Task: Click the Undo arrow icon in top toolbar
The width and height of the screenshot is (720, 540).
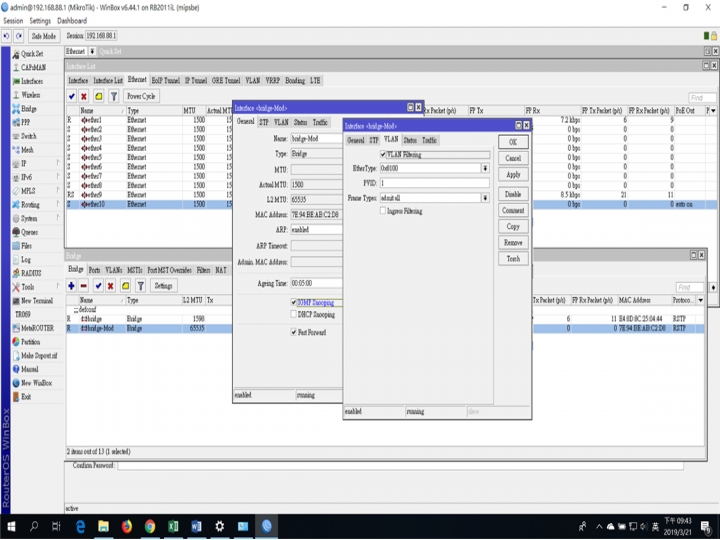Action: 6,36
